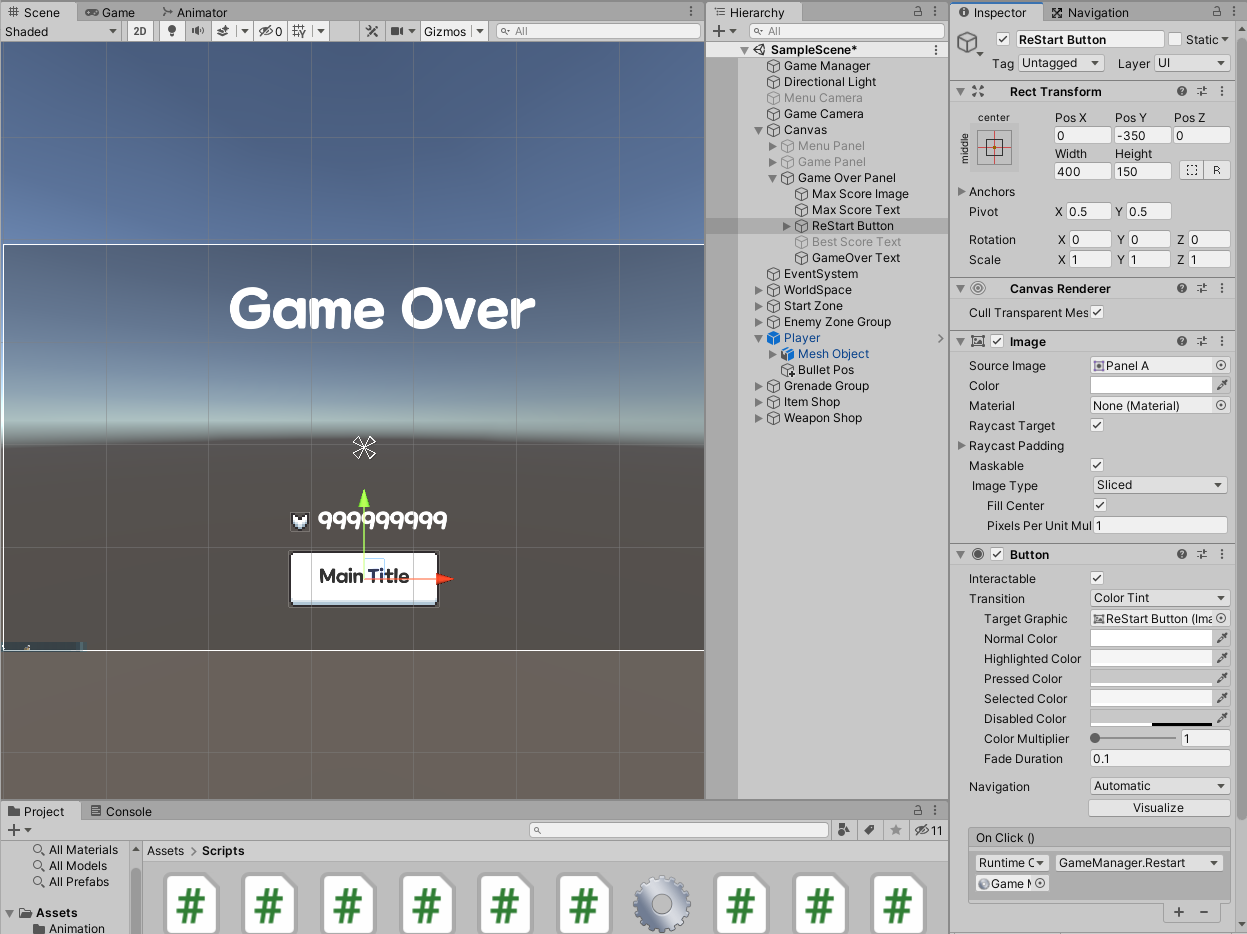
Task: Open Image Type Sliced dropdown
Action: pyautogui.click(x=1159, y=485)
